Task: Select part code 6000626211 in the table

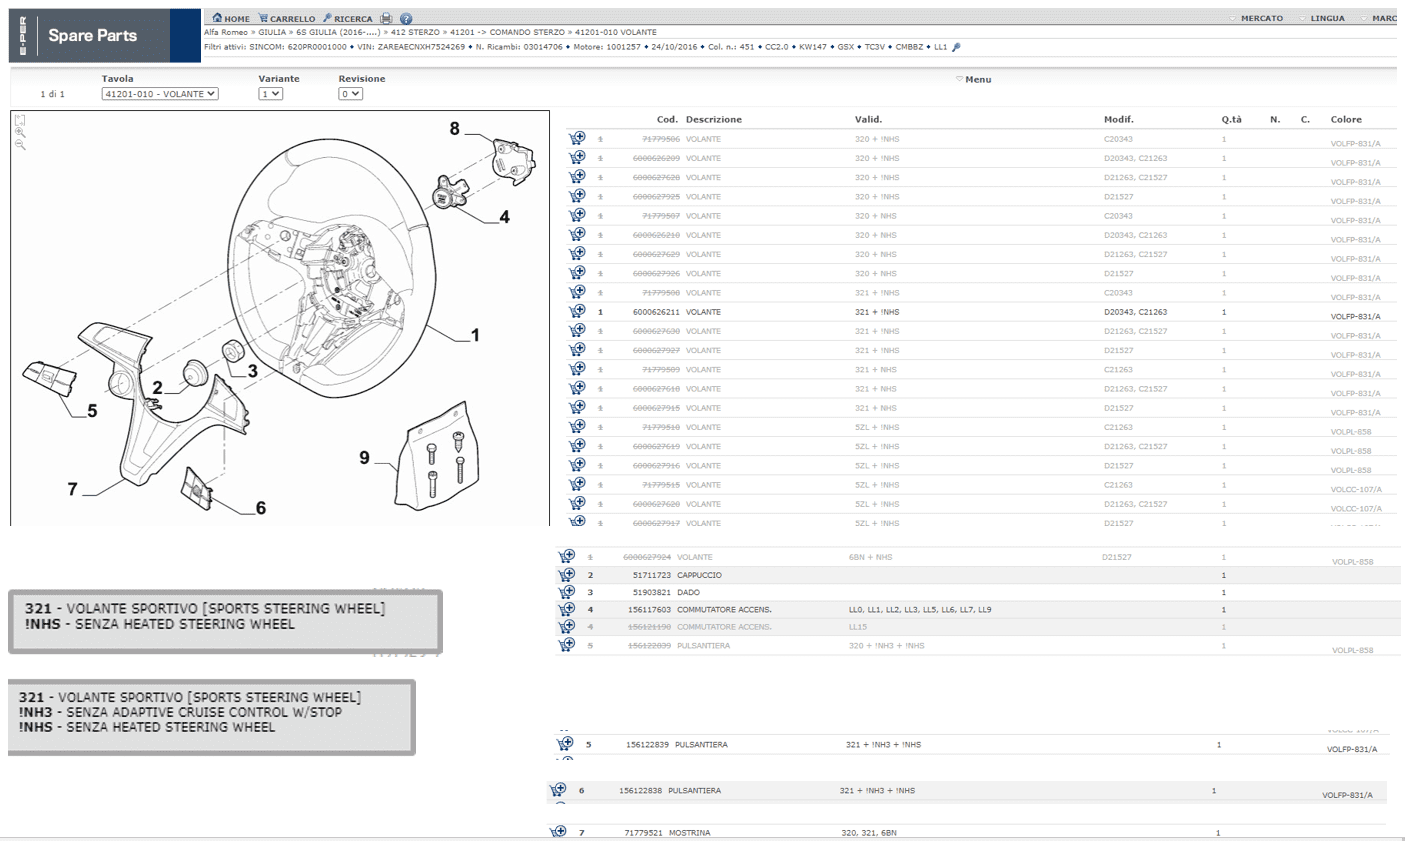Action: click(x=656, y=312)
